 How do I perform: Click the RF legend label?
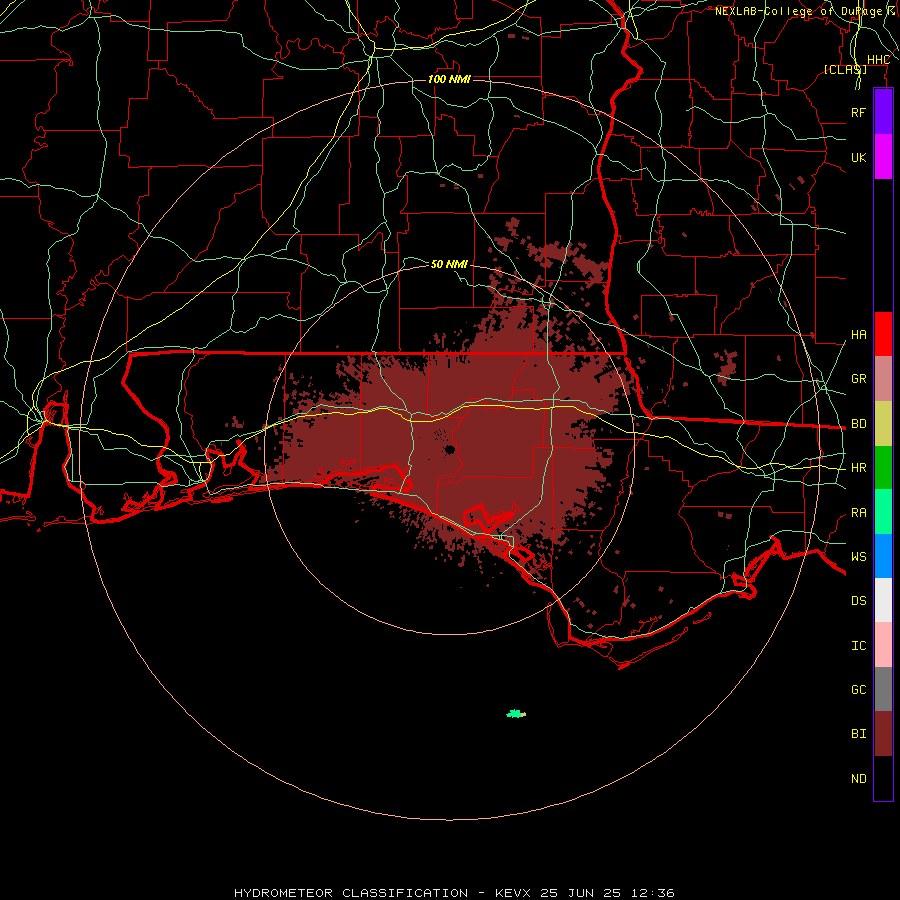[x=858, y=112]
